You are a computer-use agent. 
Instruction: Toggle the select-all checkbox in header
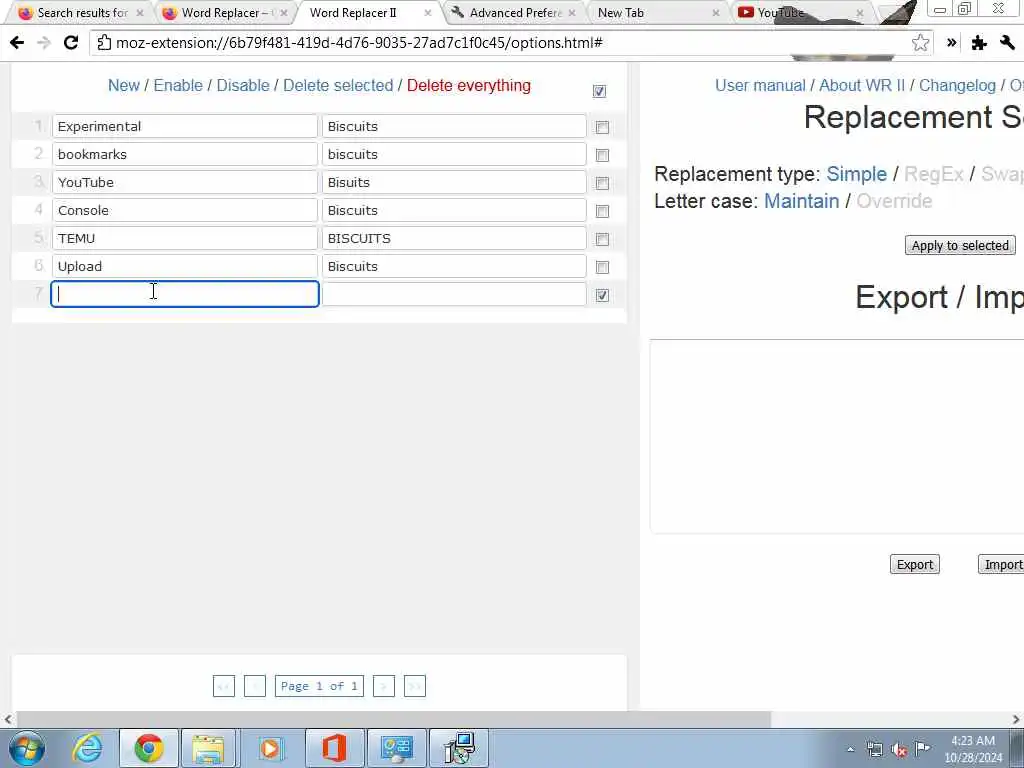[599, 91]
